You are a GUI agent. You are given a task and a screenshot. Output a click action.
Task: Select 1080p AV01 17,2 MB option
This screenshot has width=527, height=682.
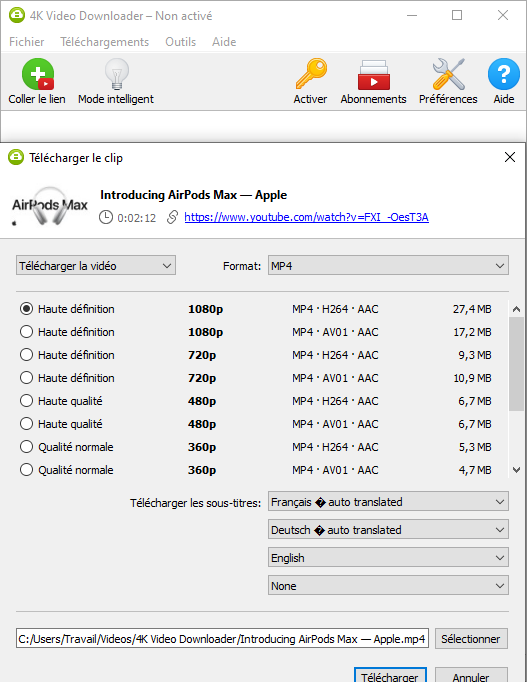pyautogui.click(x=27, y=332)
